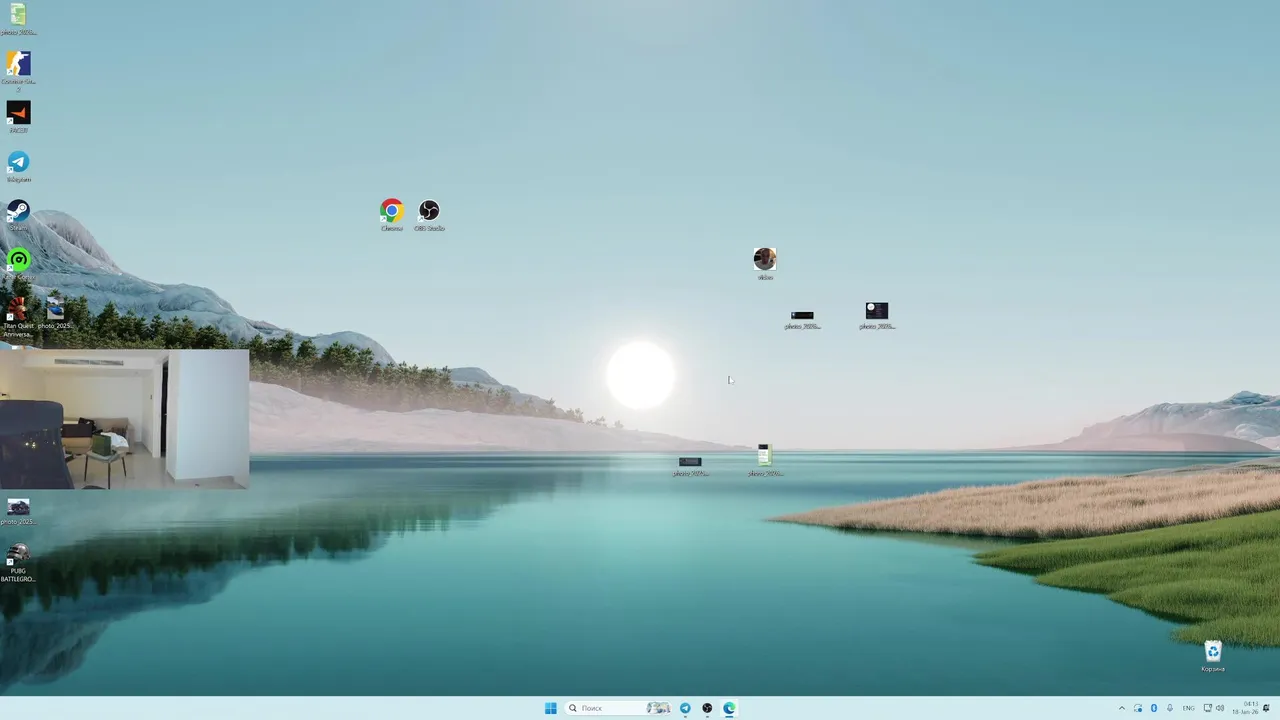Select the photo file with dark profile-card thumbnail
The image size is (1280, 720).
(877, 316)
